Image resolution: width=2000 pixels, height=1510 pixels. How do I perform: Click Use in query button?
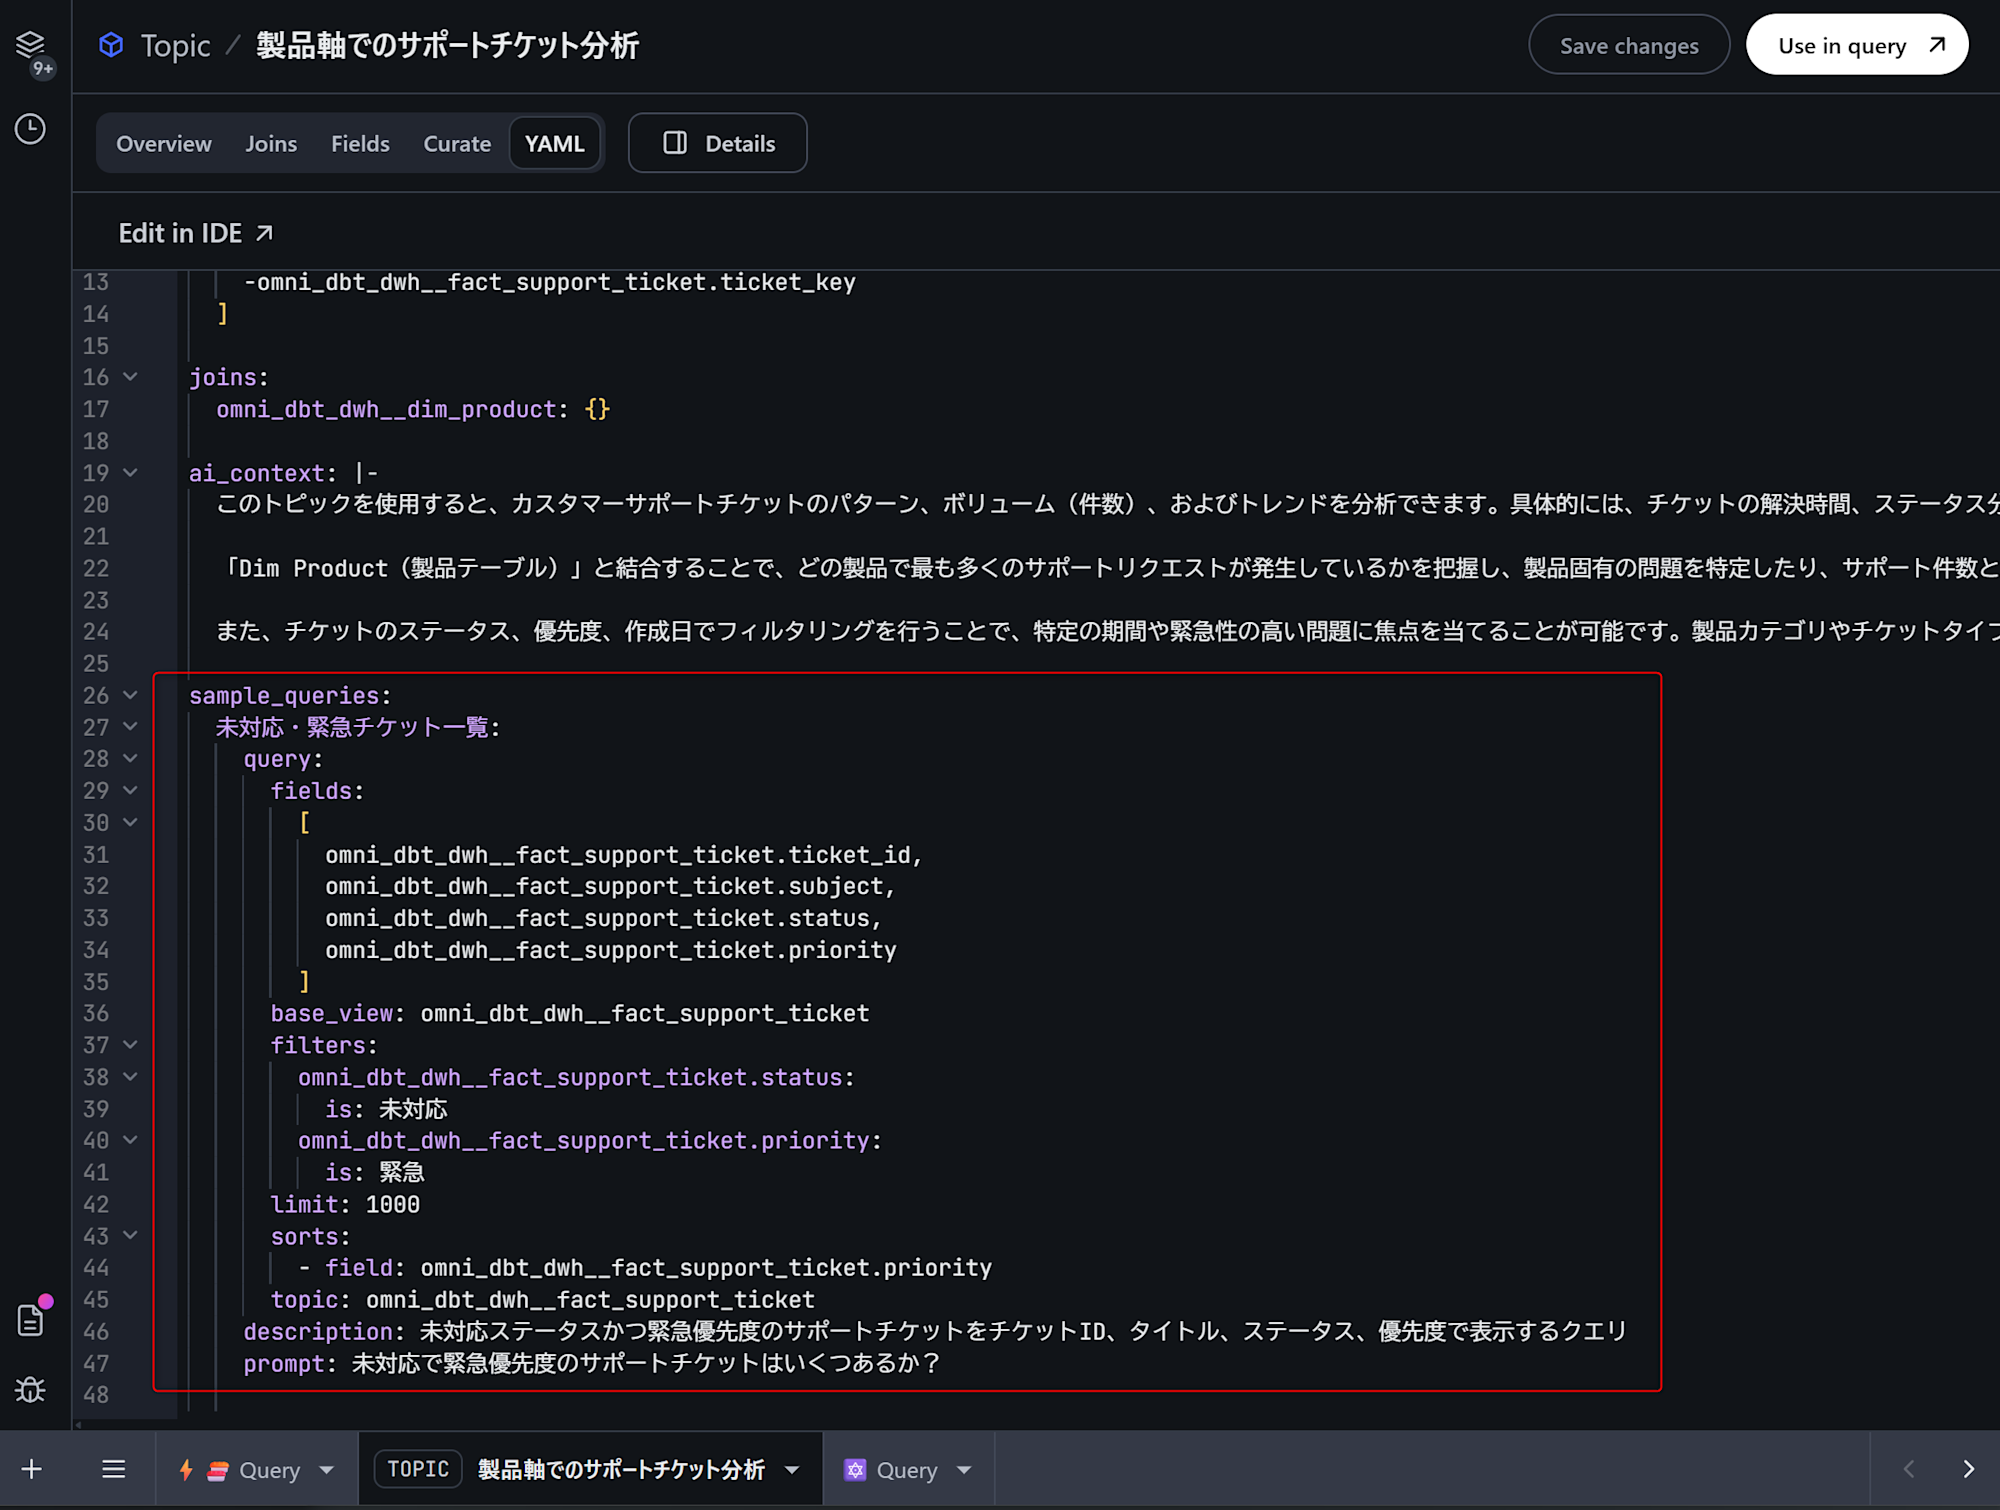tap(1857, 46)
